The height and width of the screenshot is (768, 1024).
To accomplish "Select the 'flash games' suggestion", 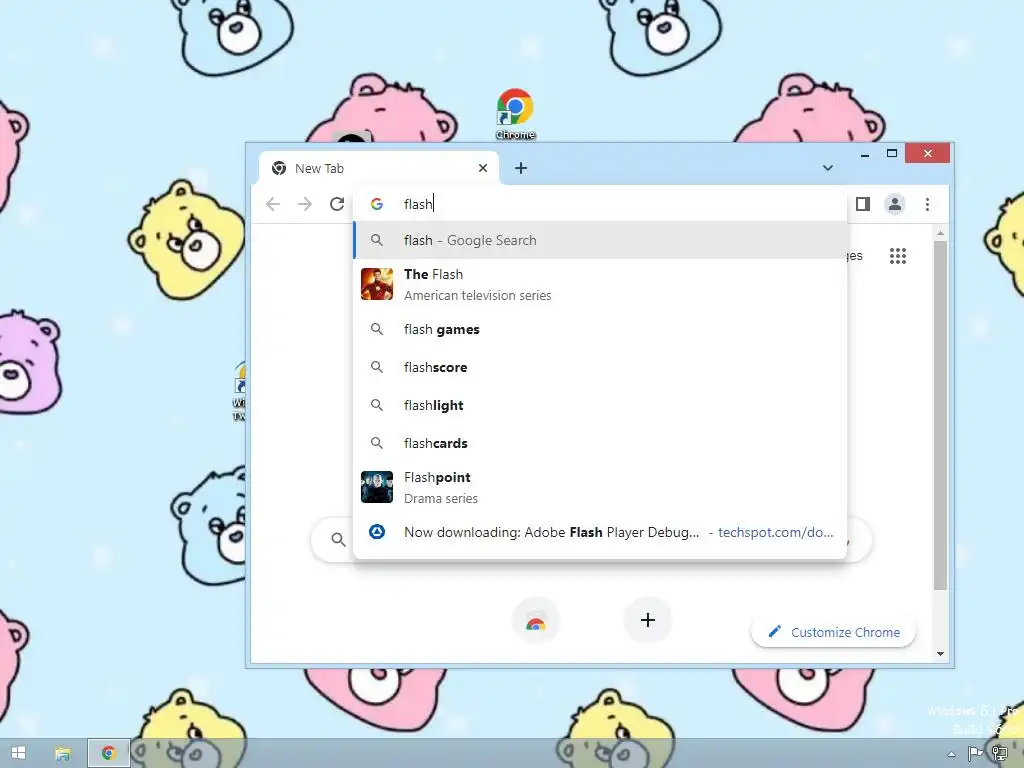I will click(x=600, y=329).
